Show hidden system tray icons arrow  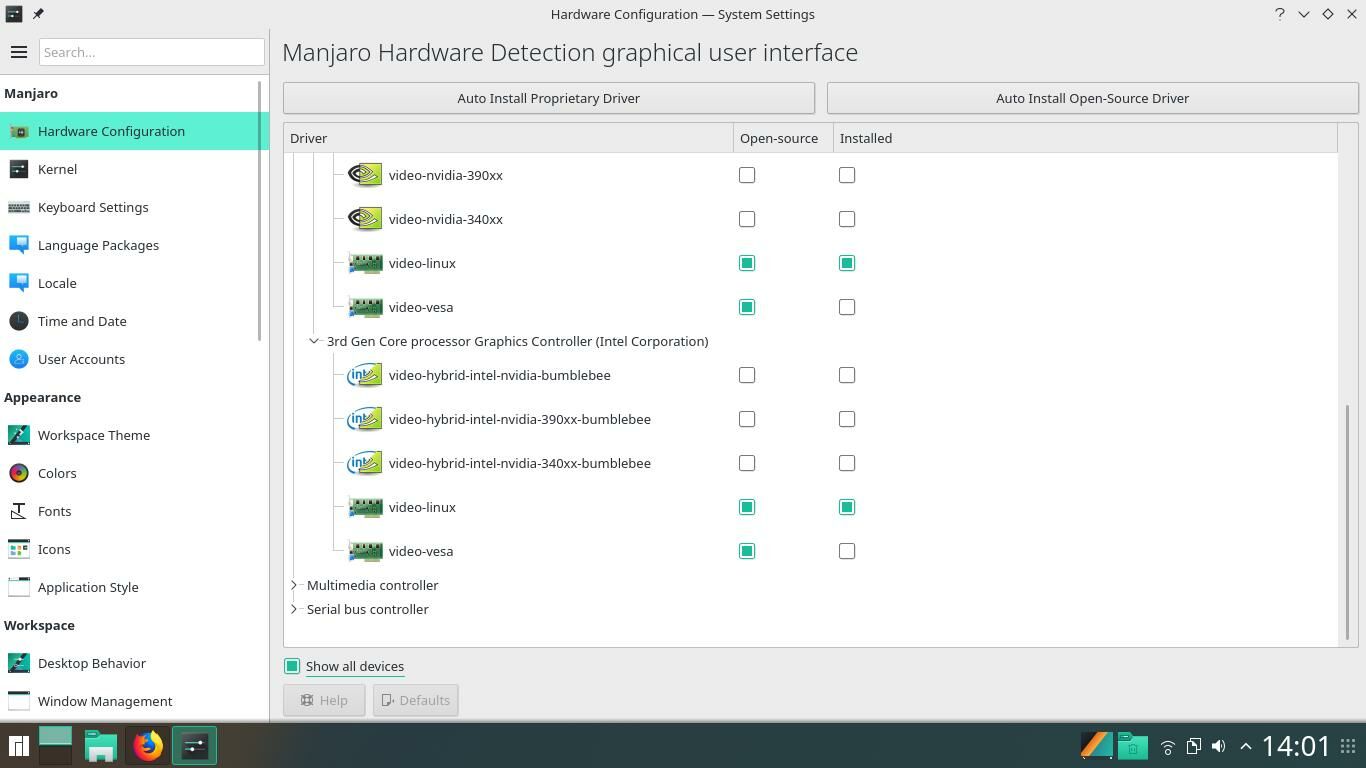pos(1245,746)
